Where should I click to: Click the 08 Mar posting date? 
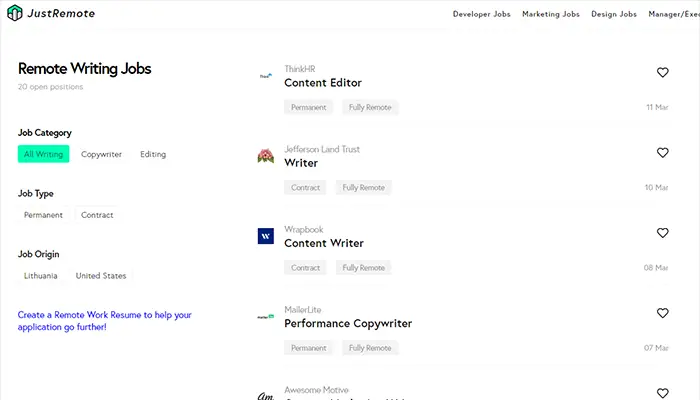[x=656, y=267]
